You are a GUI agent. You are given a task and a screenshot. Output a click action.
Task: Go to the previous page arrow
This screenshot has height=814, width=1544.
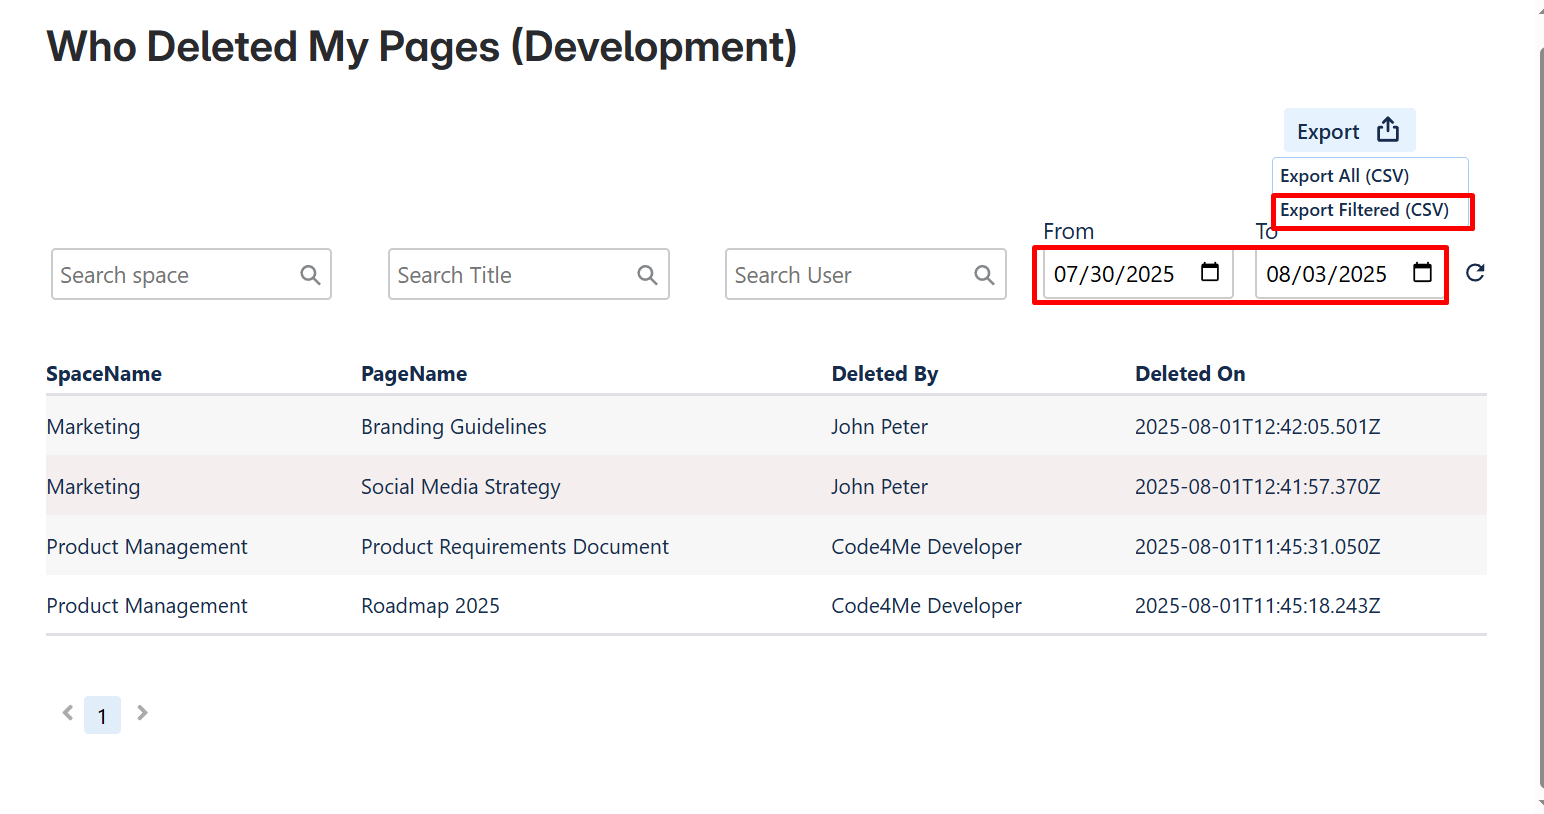(x=68, y=713)
